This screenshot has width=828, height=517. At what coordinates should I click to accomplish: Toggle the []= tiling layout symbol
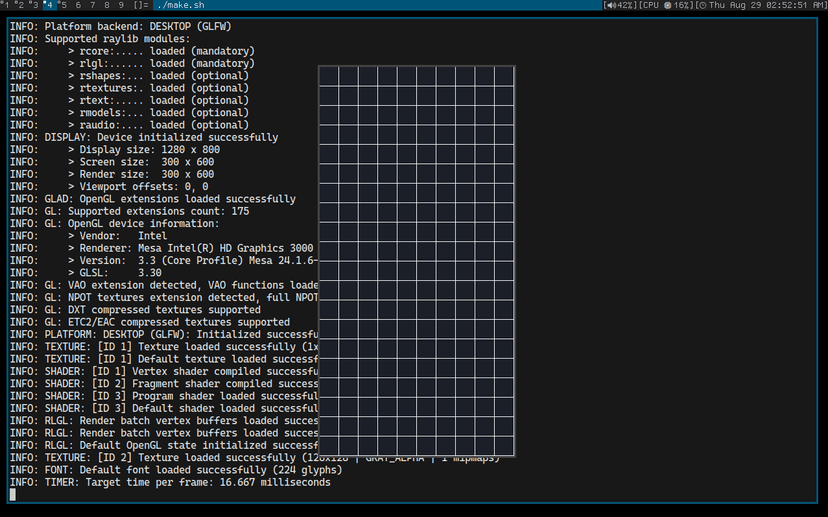click(141, 5)
